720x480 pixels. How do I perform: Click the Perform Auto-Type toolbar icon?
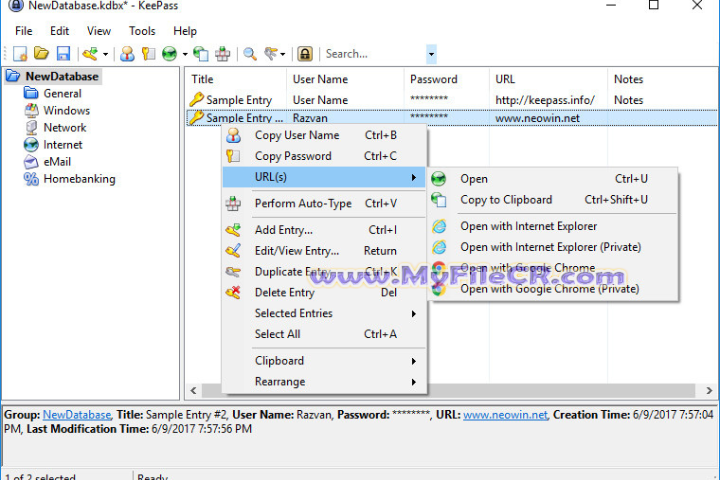[223, 54]
